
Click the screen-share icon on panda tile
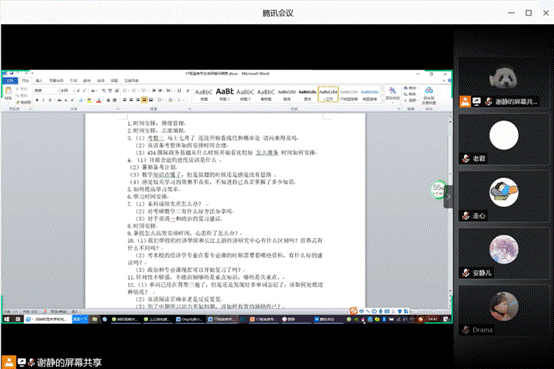(x=477, y=102)
